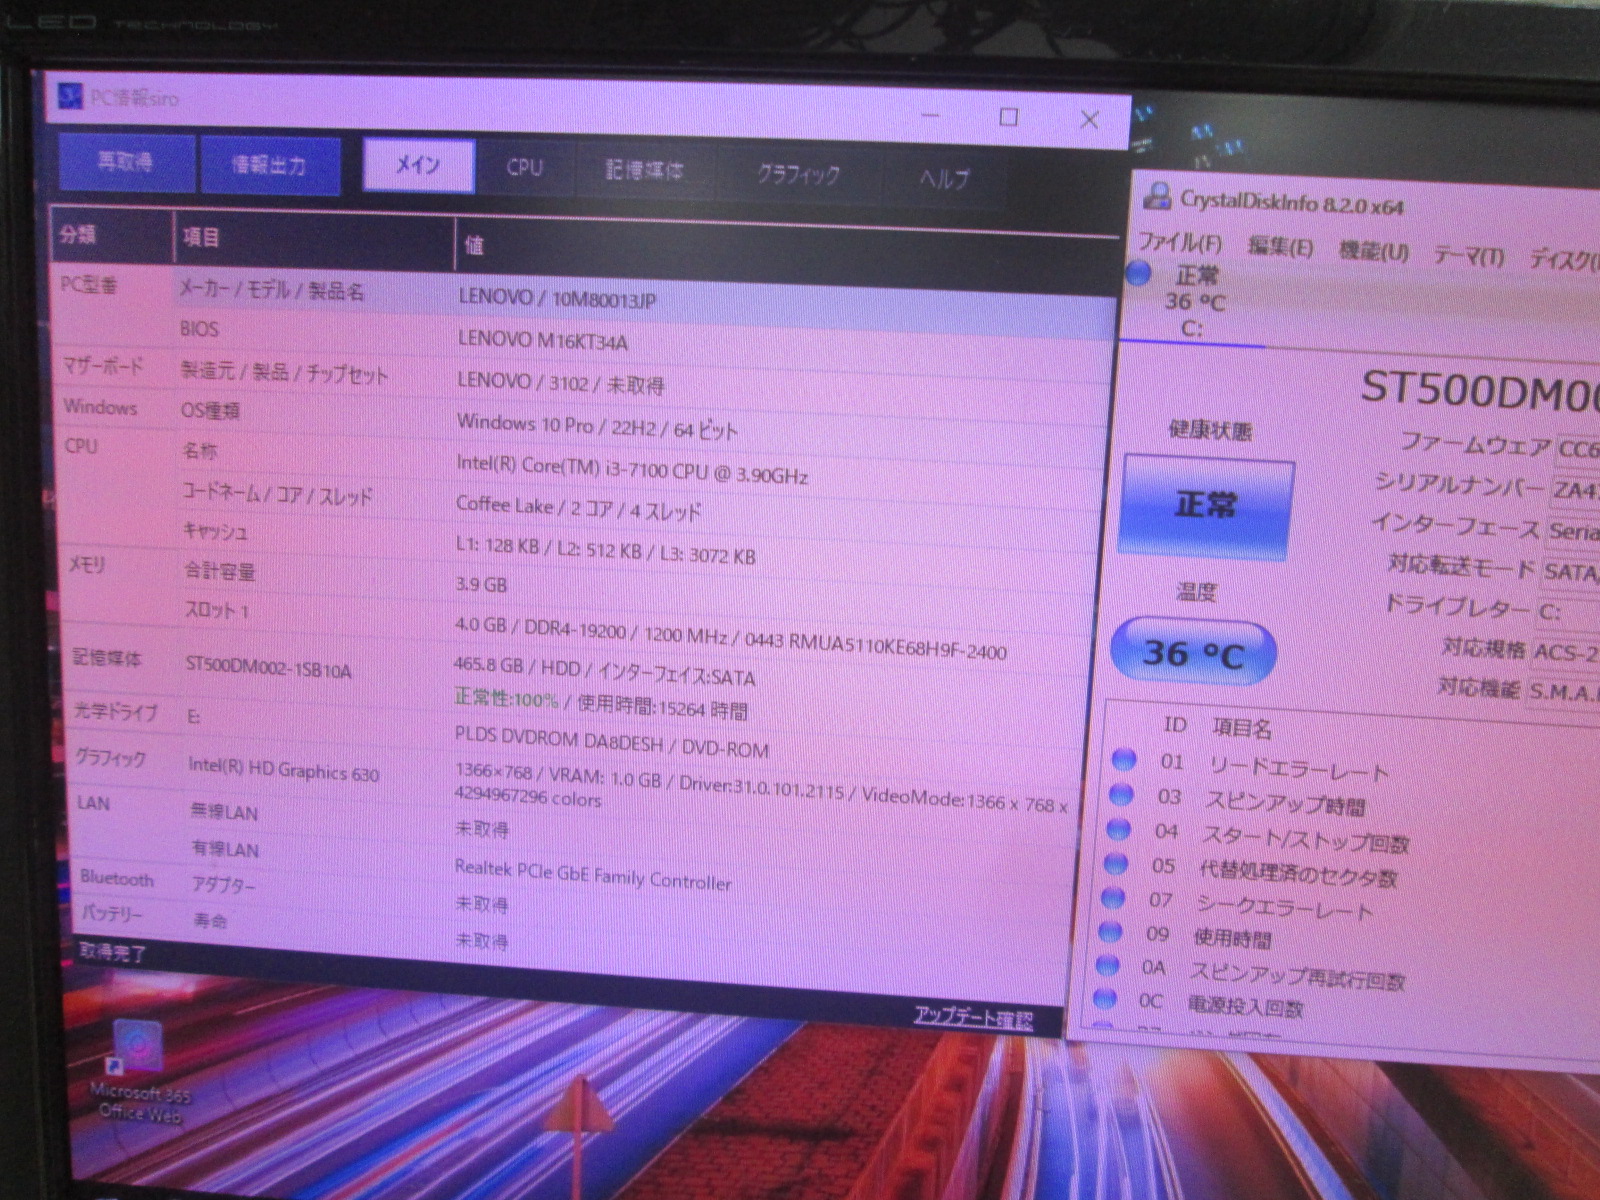Select the 正常性:100% usage time line
Image resolution: width=1600 pixels, height=1200 pixels.
[x=602, y=704]
